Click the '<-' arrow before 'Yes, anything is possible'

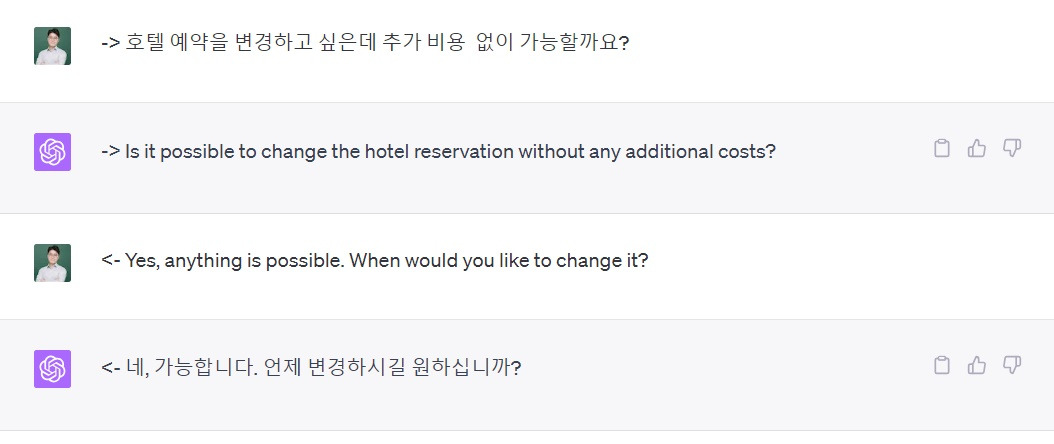coord(111,261)
